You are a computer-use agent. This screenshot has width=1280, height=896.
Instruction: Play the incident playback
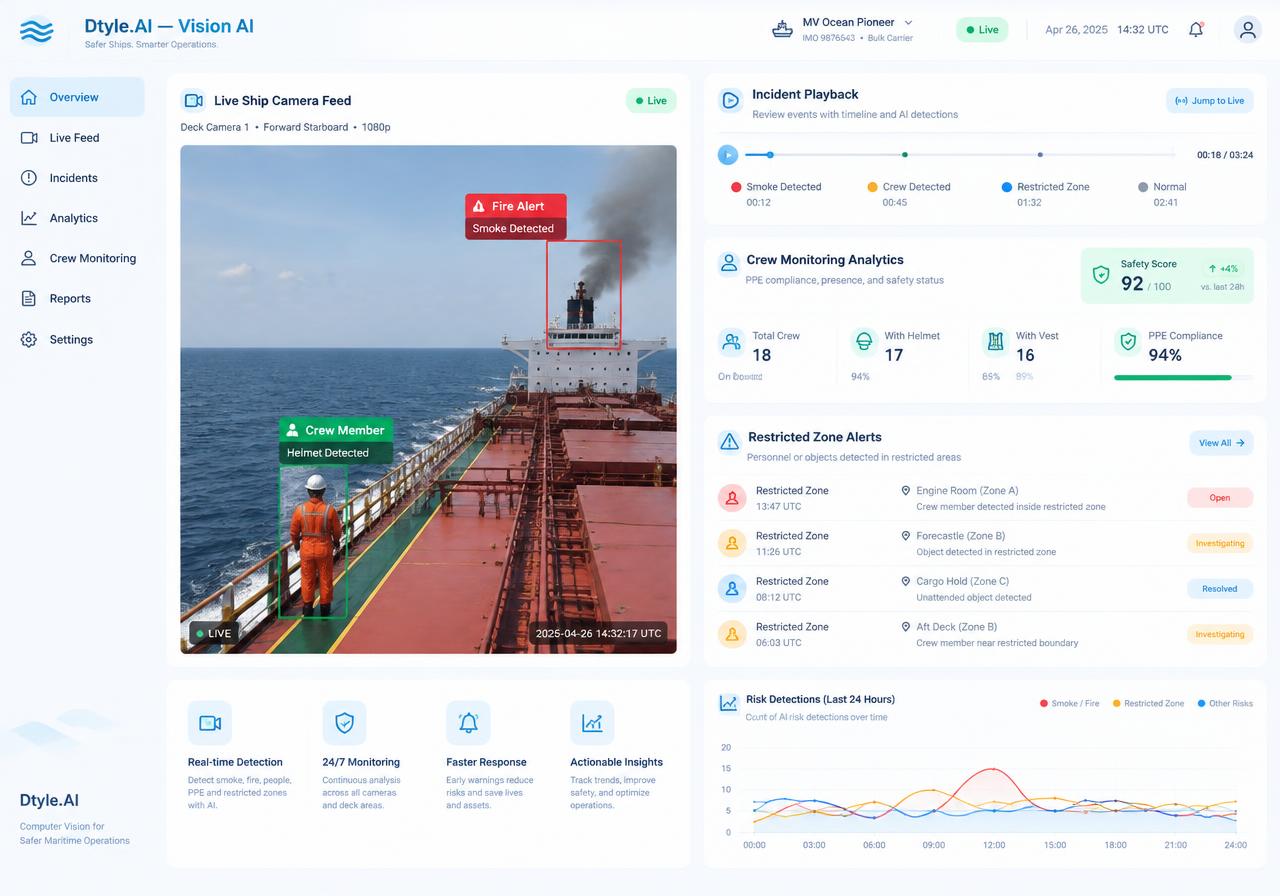728,155
